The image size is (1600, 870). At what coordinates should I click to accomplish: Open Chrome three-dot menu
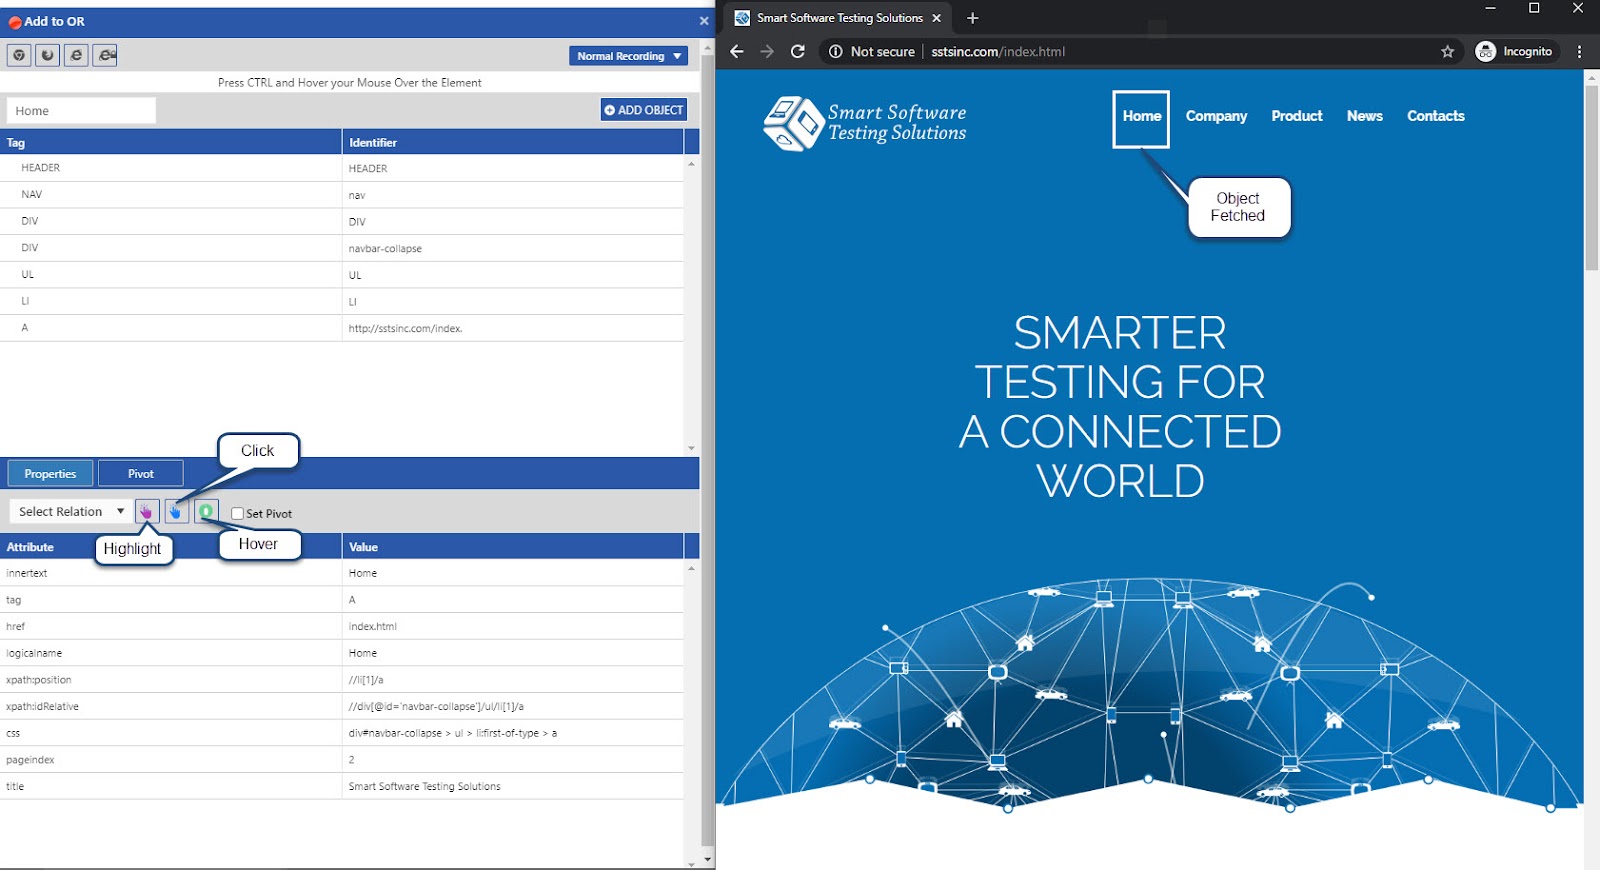[x=1579, y=51]
